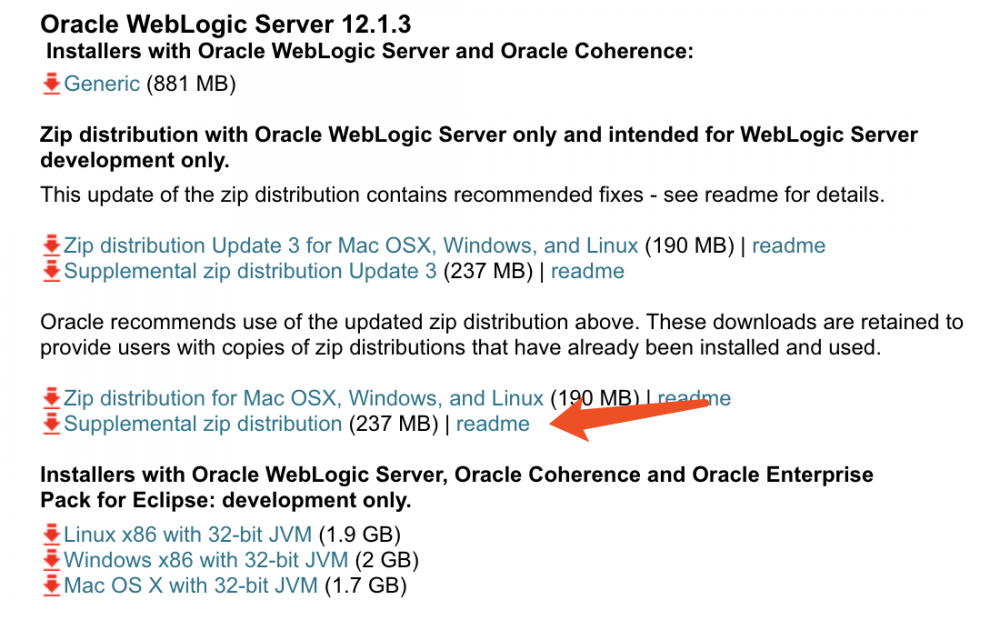Viewport: 1000px width, 620px height.
Task: Download Windows x86 with 32-bit JVM
Action: (206, 560)
